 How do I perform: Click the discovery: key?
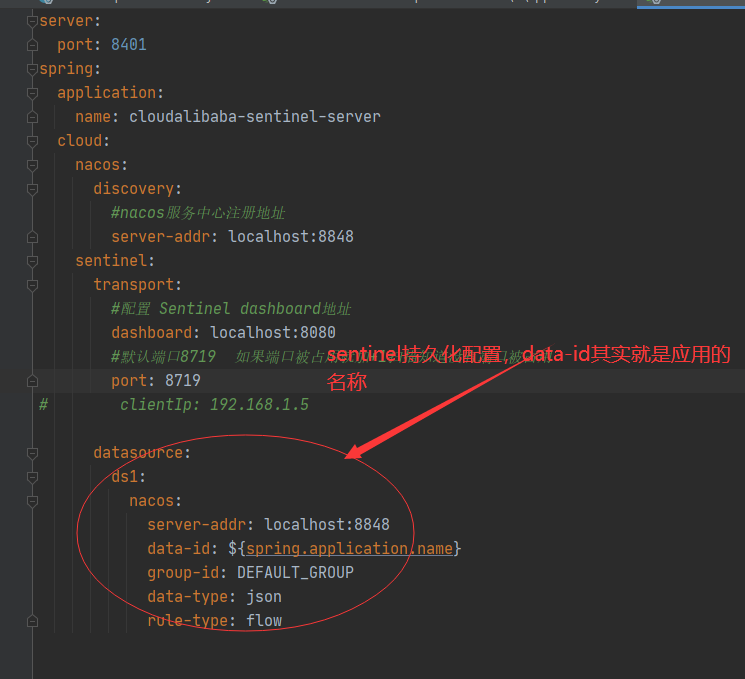tap(137, 189)
